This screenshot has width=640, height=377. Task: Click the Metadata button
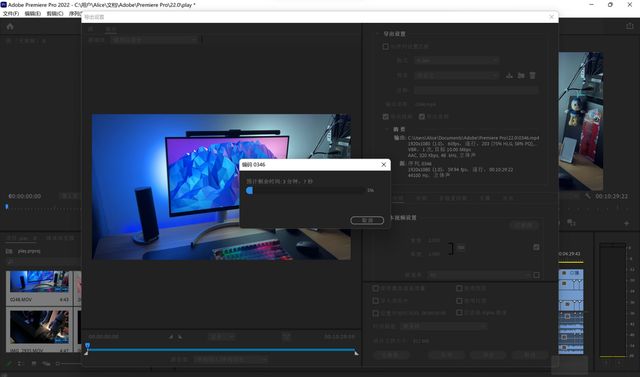391,355
